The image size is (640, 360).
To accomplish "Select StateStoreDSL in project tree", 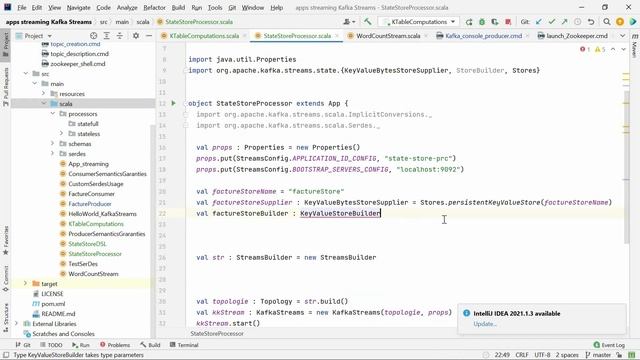I will coord(87,244).
